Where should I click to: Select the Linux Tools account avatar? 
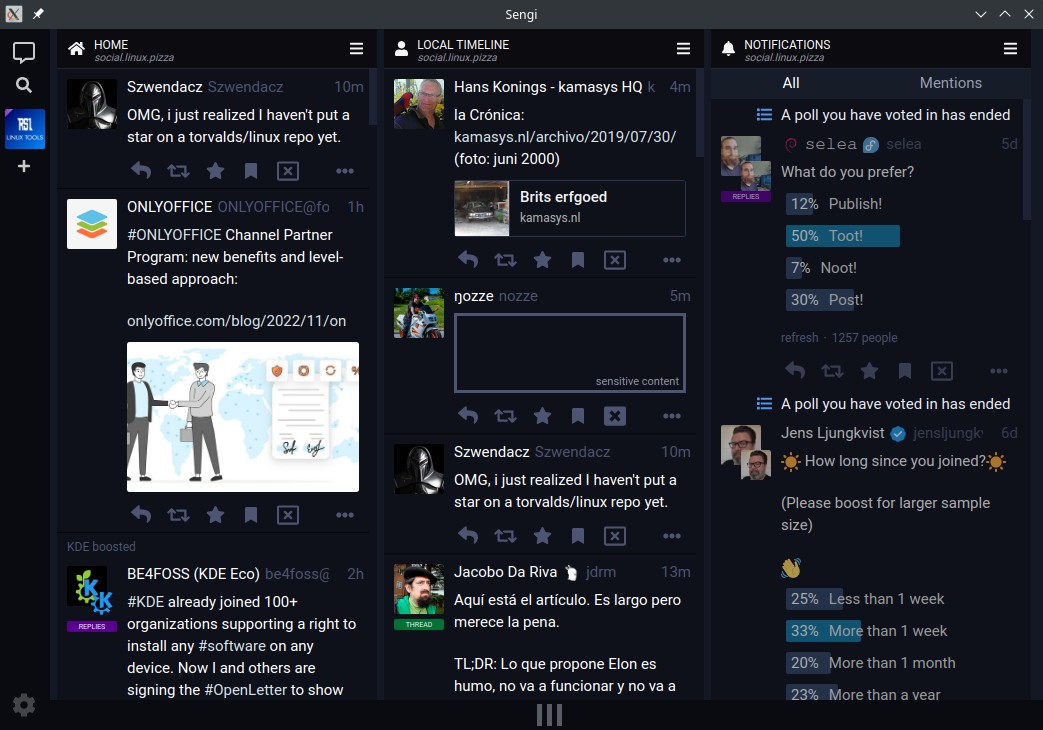pyautogui.click(x=25, y=128)
